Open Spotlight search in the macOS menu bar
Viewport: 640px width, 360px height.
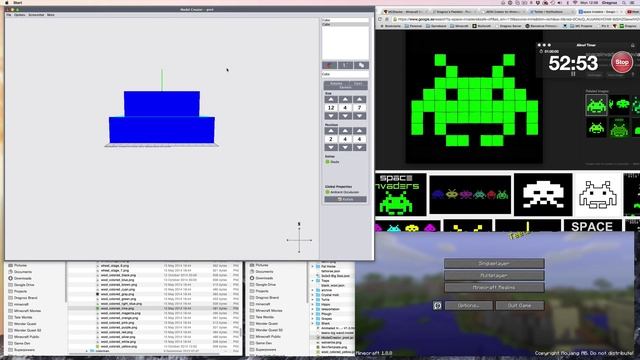(x=624, y=2)
